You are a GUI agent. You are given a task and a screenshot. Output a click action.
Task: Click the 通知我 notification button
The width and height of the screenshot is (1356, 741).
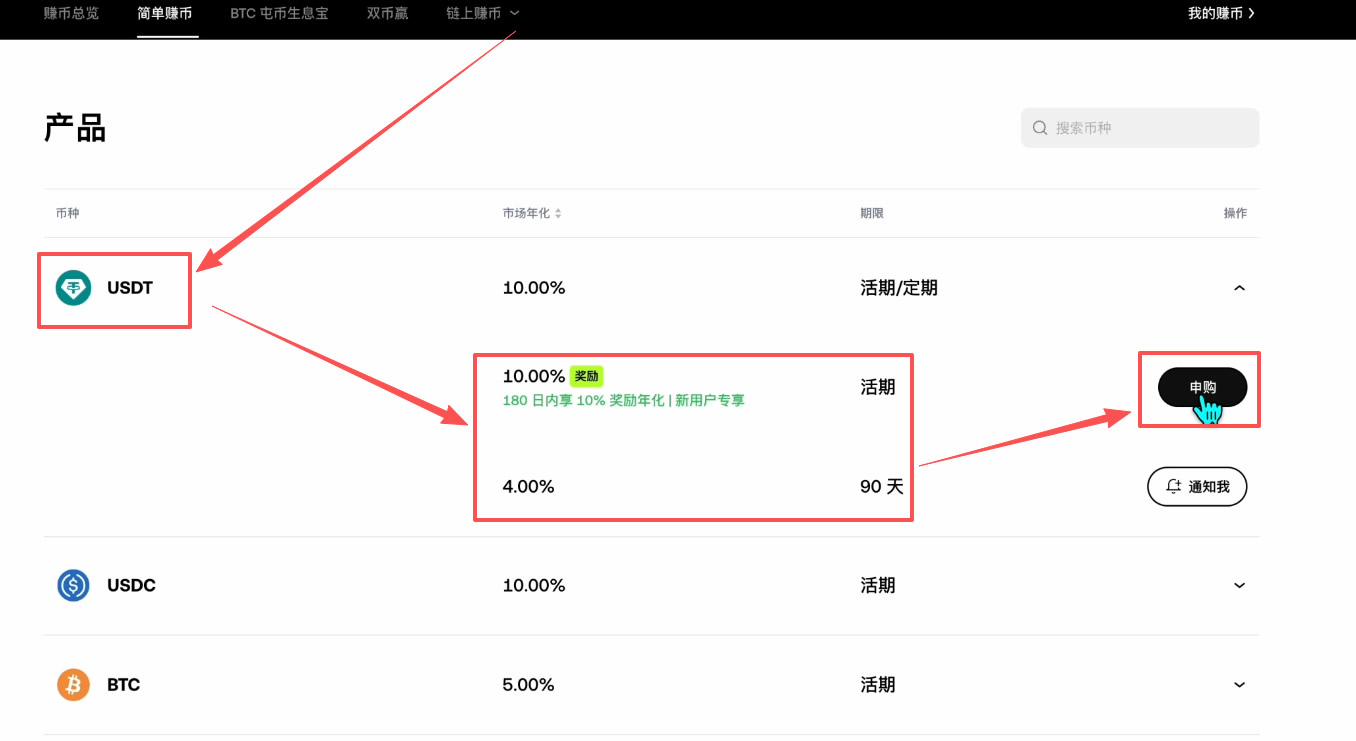(x=1197, y=486)
